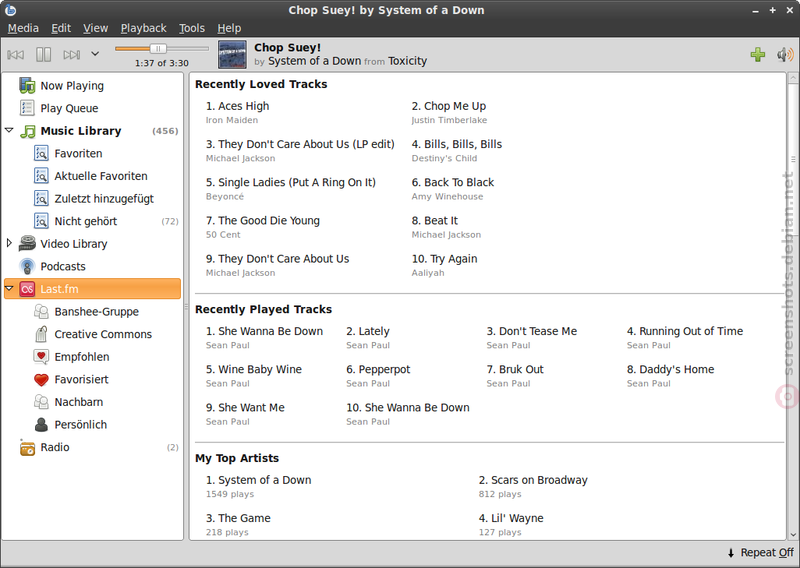Click top artist Scars on Broadway
This screenshot has height=568, width=800.
click(x=533, y=480)
